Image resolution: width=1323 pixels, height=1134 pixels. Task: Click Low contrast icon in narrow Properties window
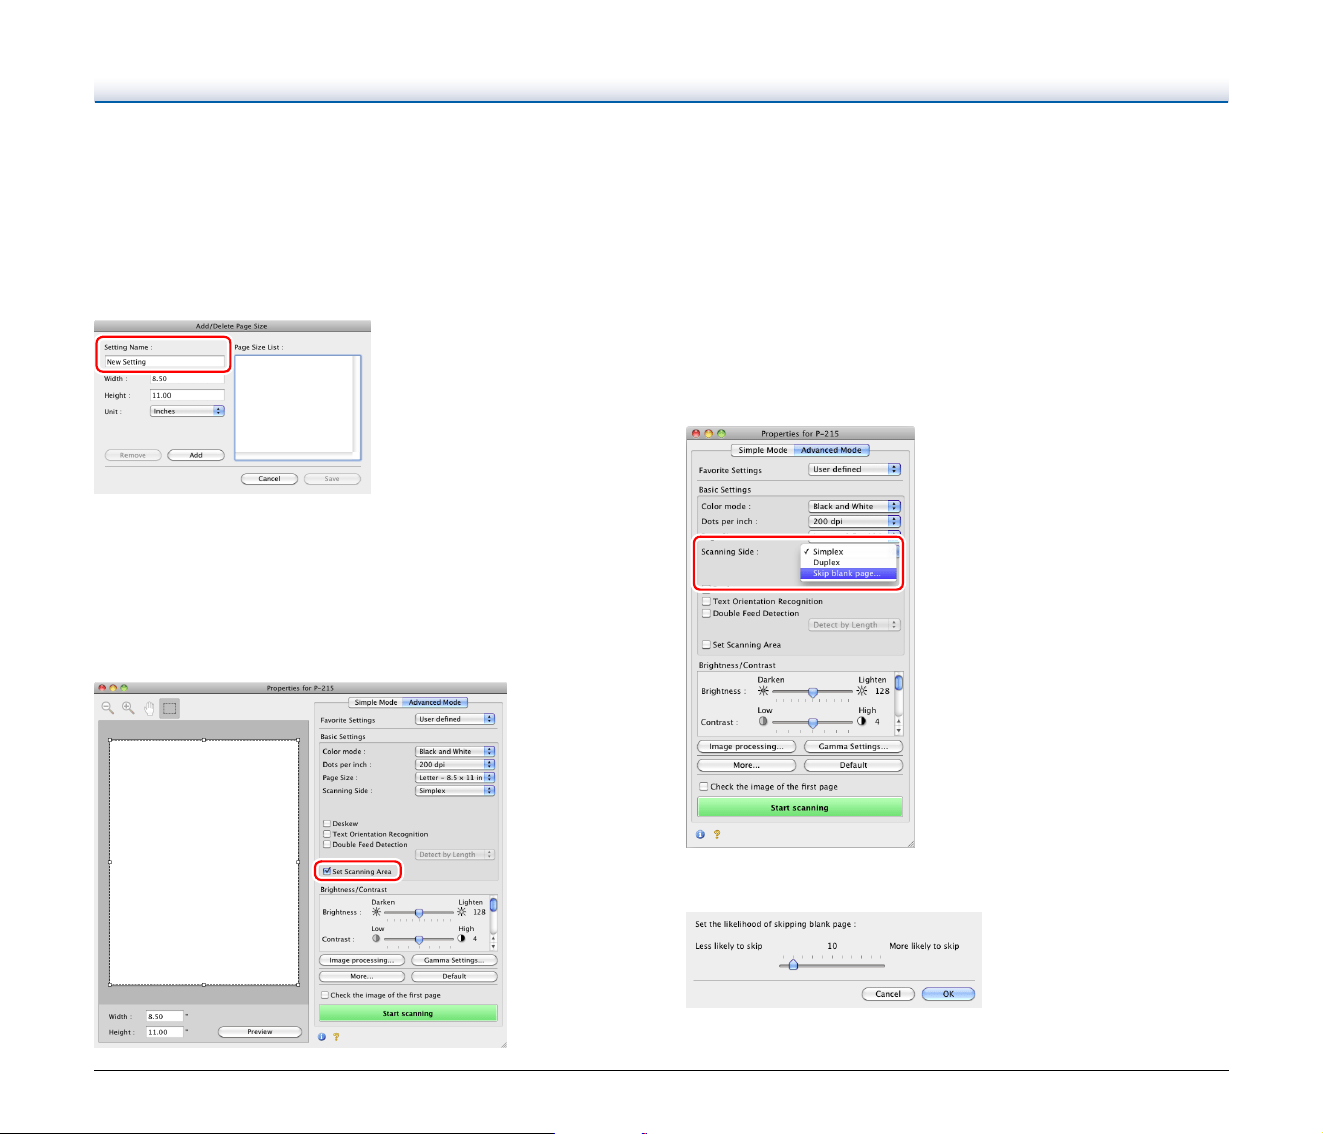763,721
